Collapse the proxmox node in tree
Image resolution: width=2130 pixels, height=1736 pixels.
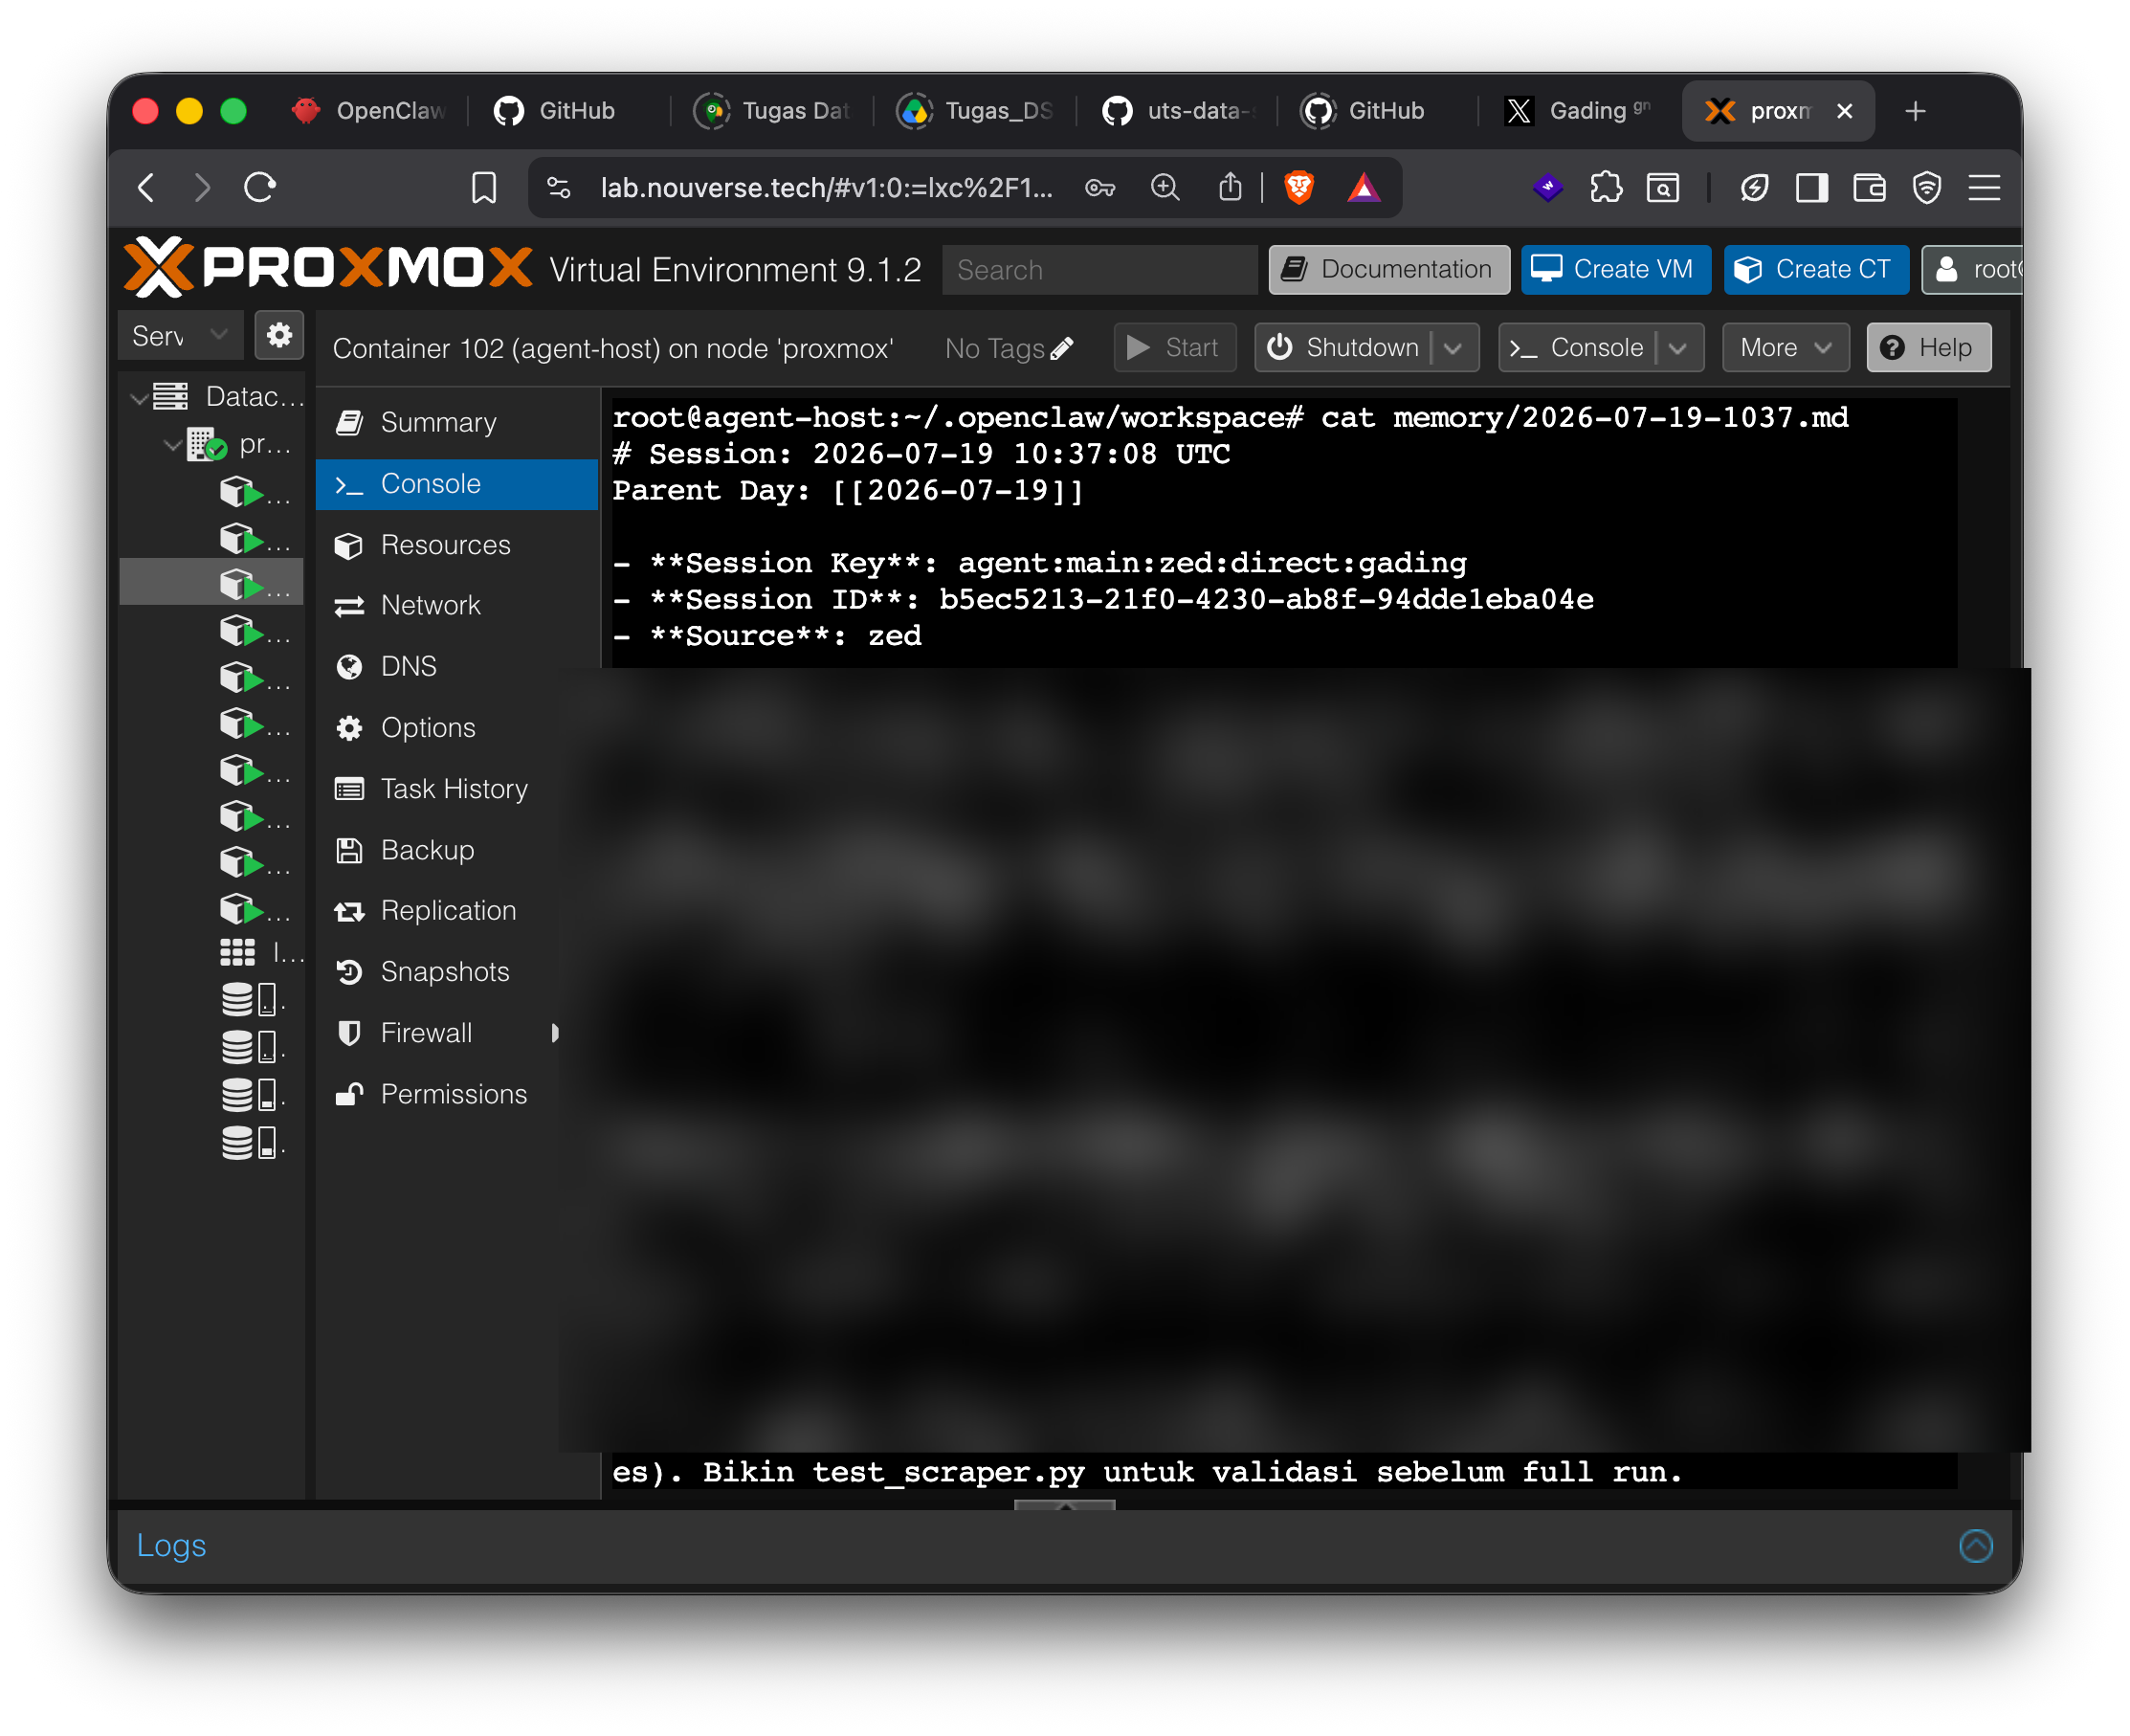click(x=172, y=444)
